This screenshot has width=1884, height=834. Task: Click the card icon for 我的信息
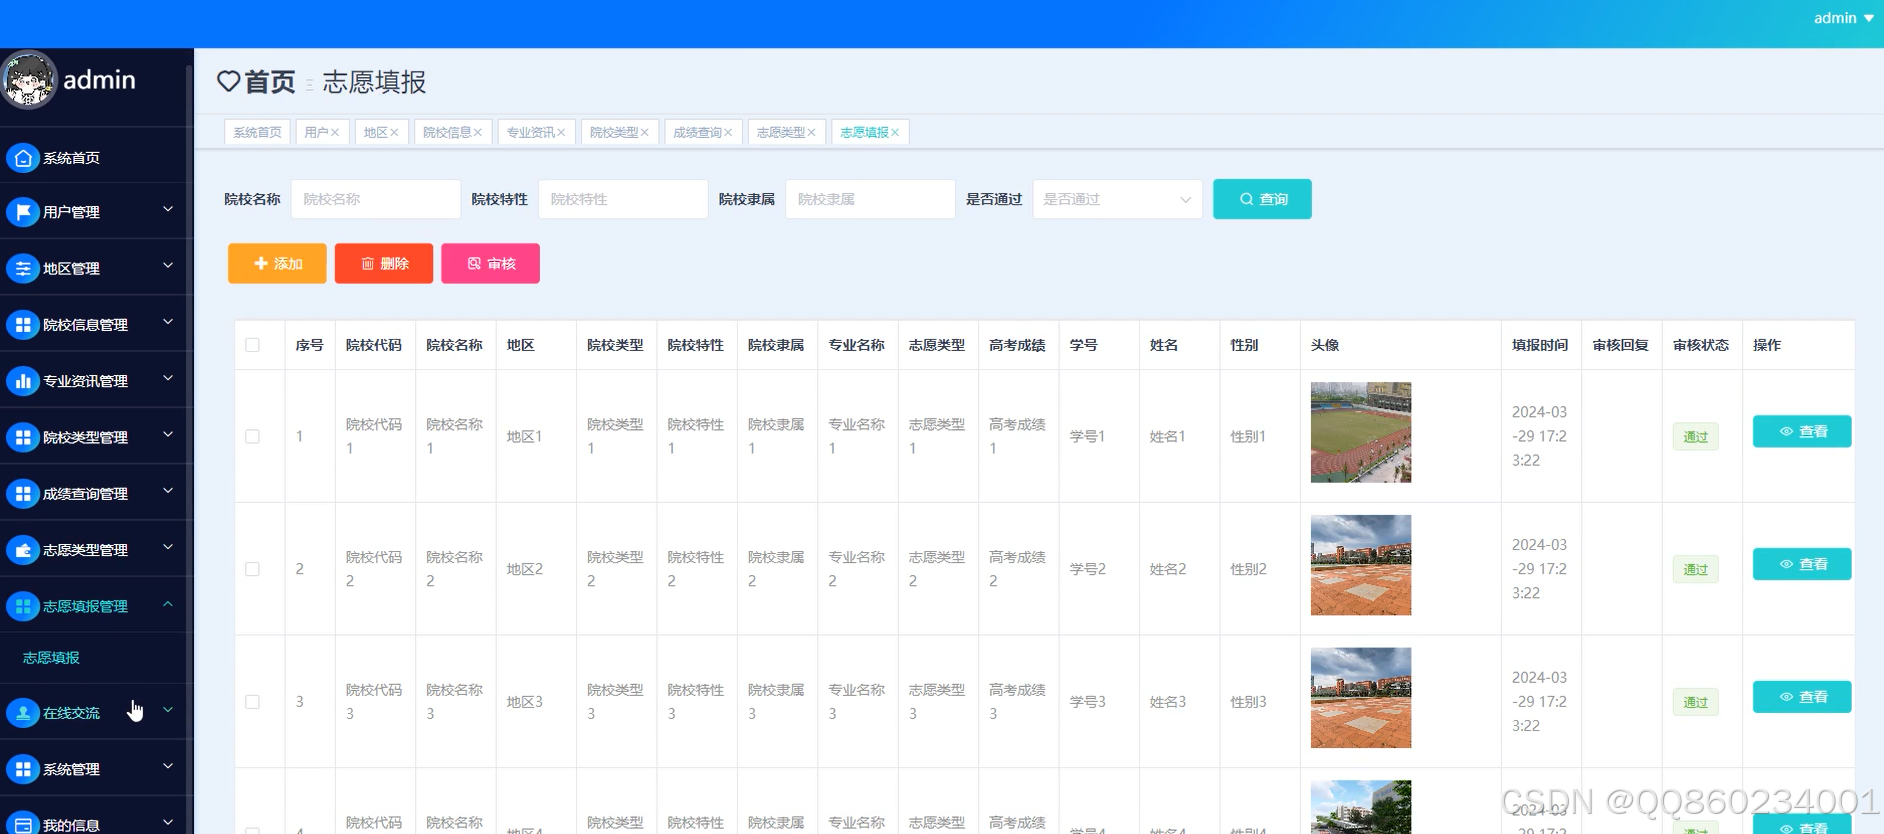click(x=22, y=824)
